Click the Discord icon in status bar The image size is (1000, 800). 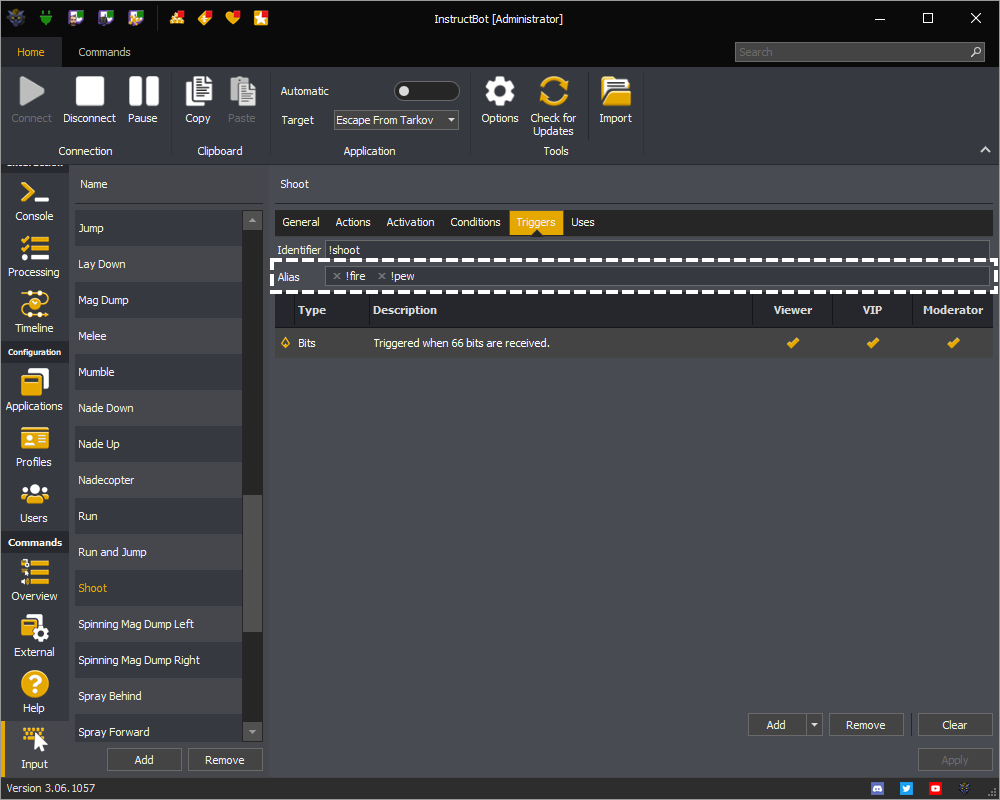coord(878,789)
